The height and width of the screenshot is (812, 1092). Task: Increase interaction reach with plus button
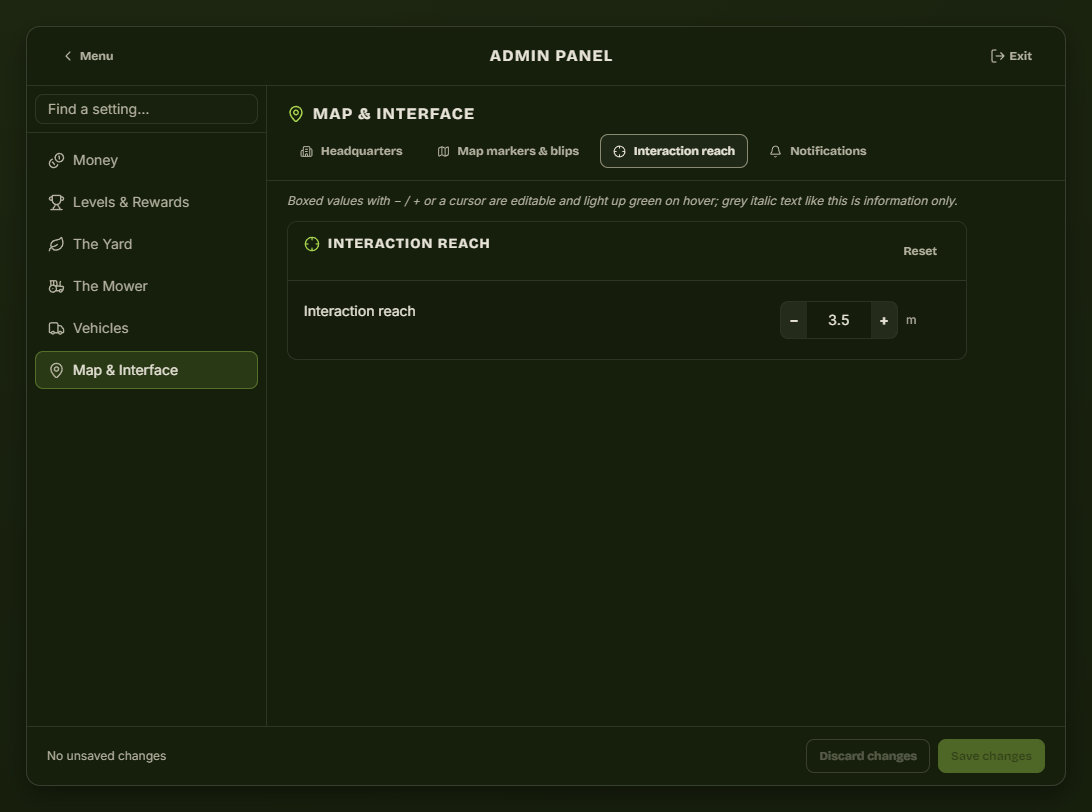pos(884,320)
